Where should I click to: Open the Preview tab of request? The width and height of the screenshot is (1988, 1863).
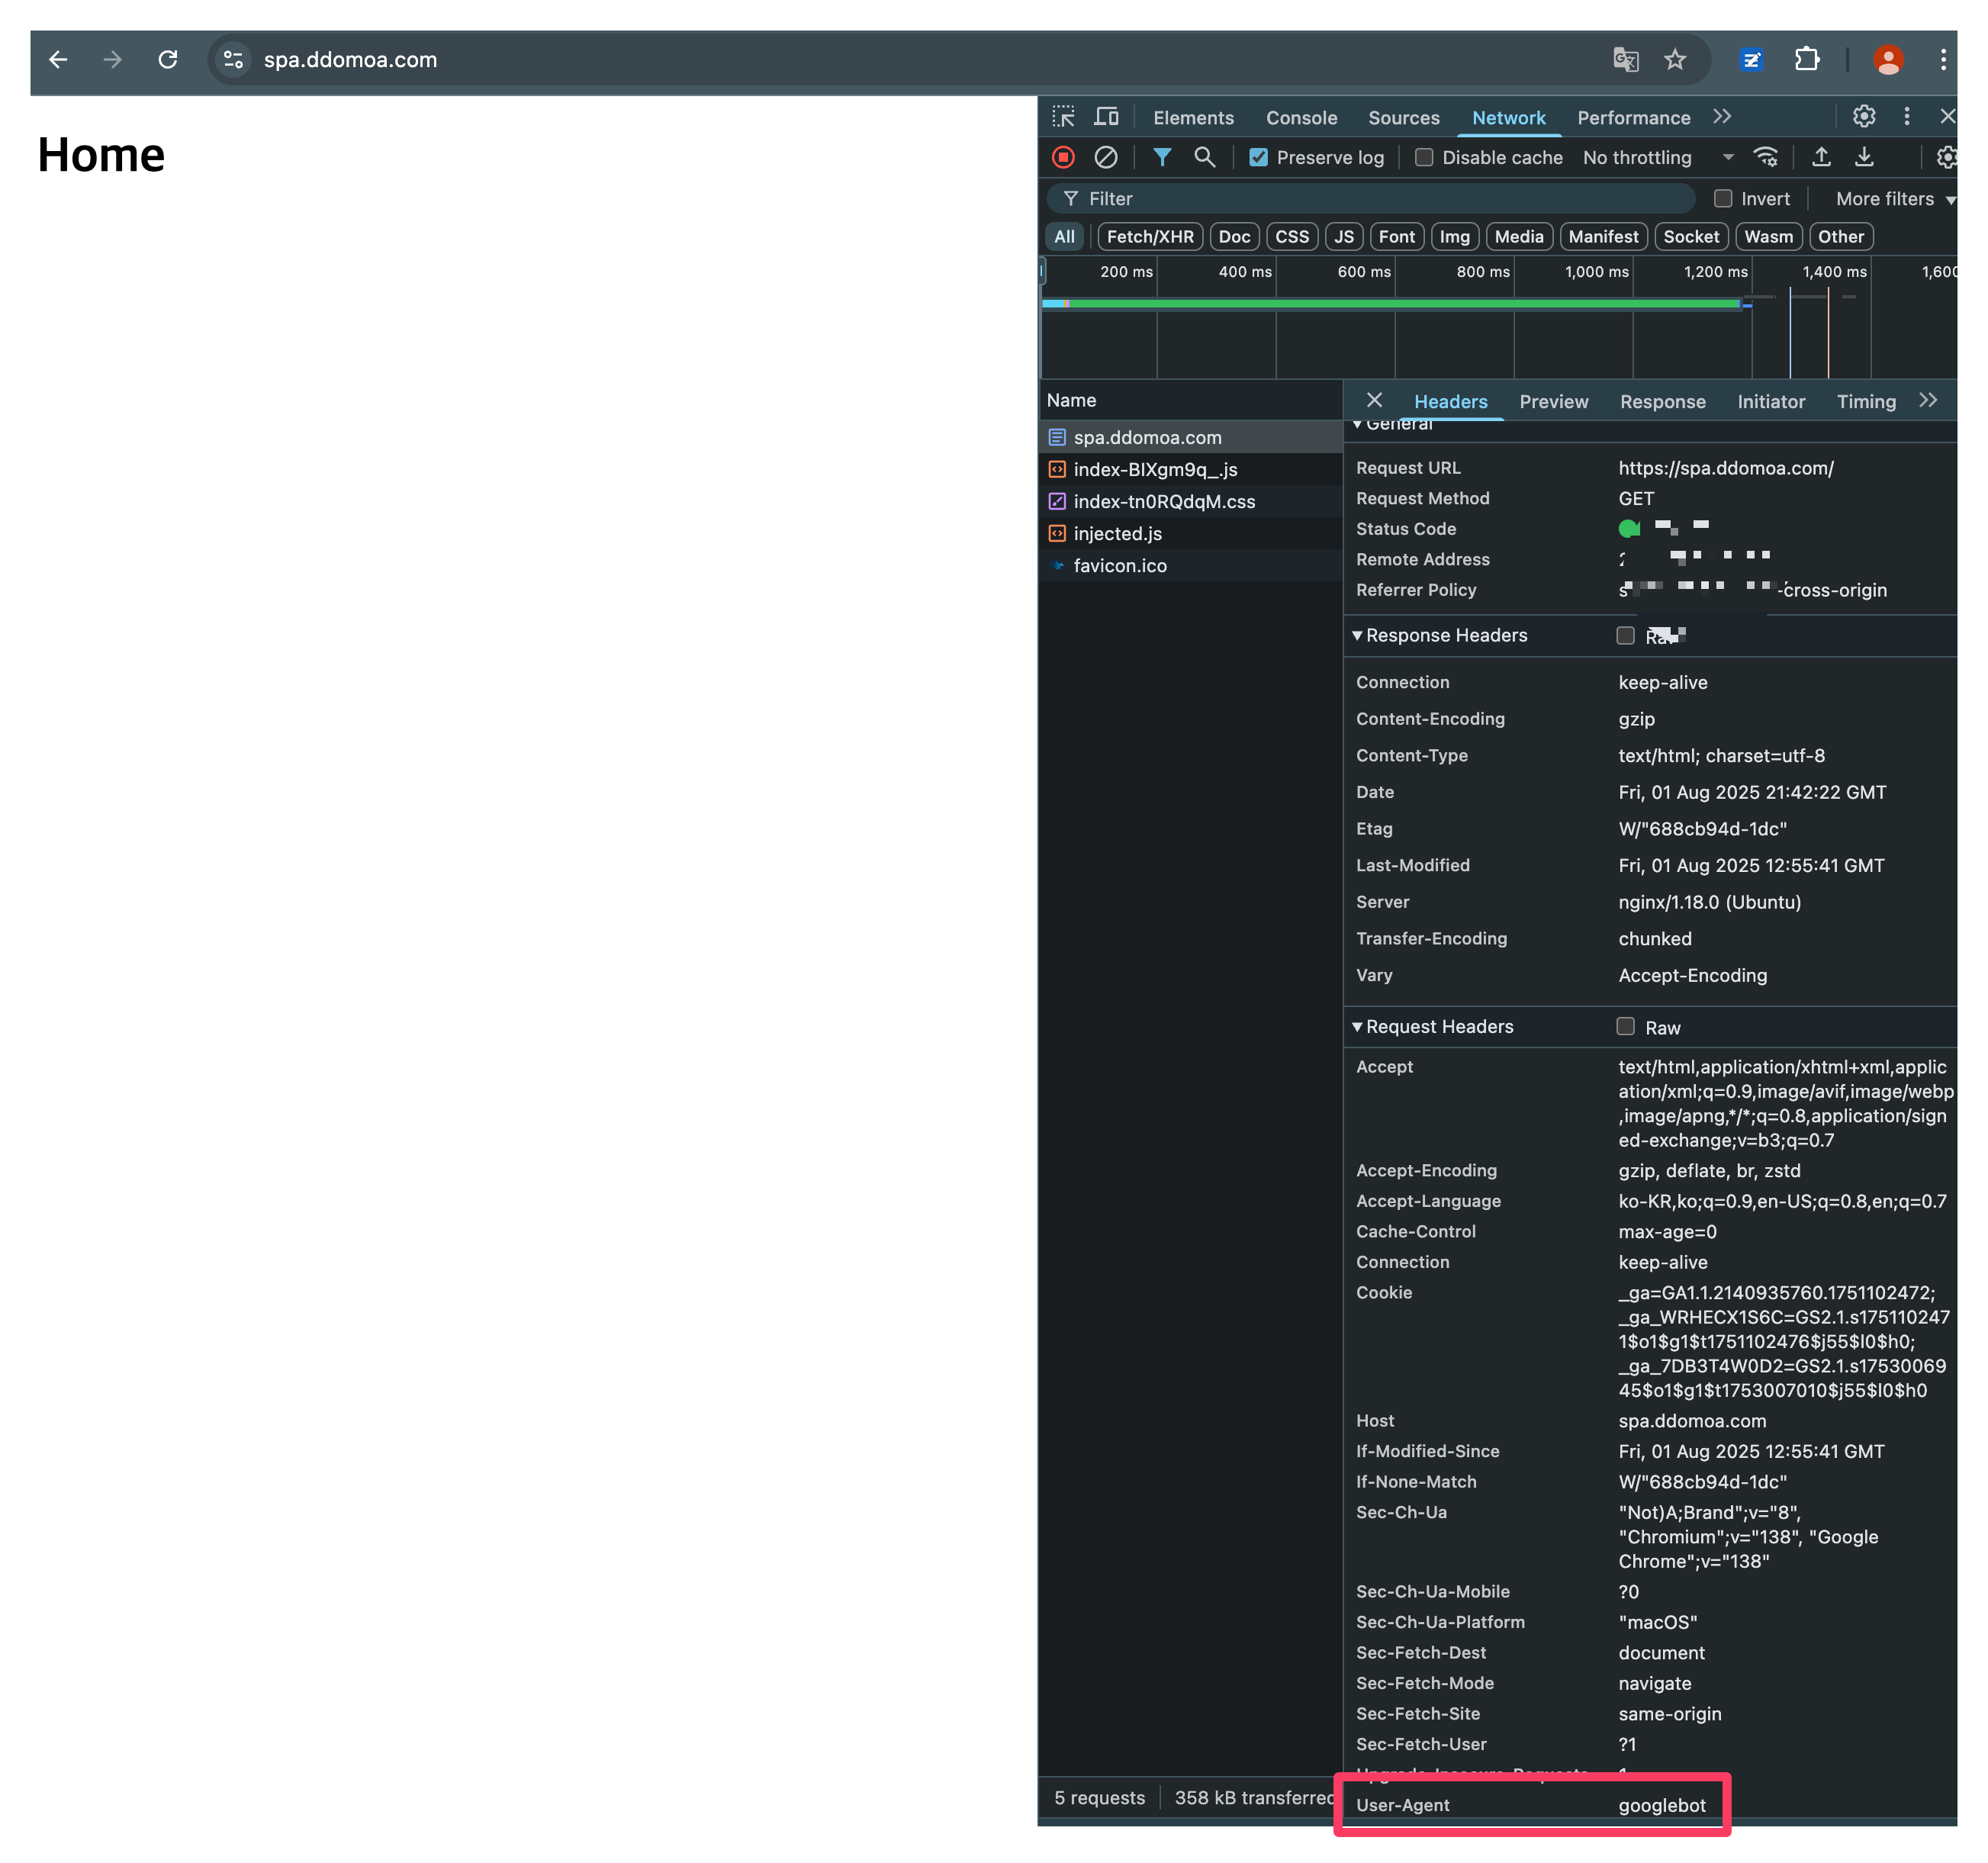1553,401
